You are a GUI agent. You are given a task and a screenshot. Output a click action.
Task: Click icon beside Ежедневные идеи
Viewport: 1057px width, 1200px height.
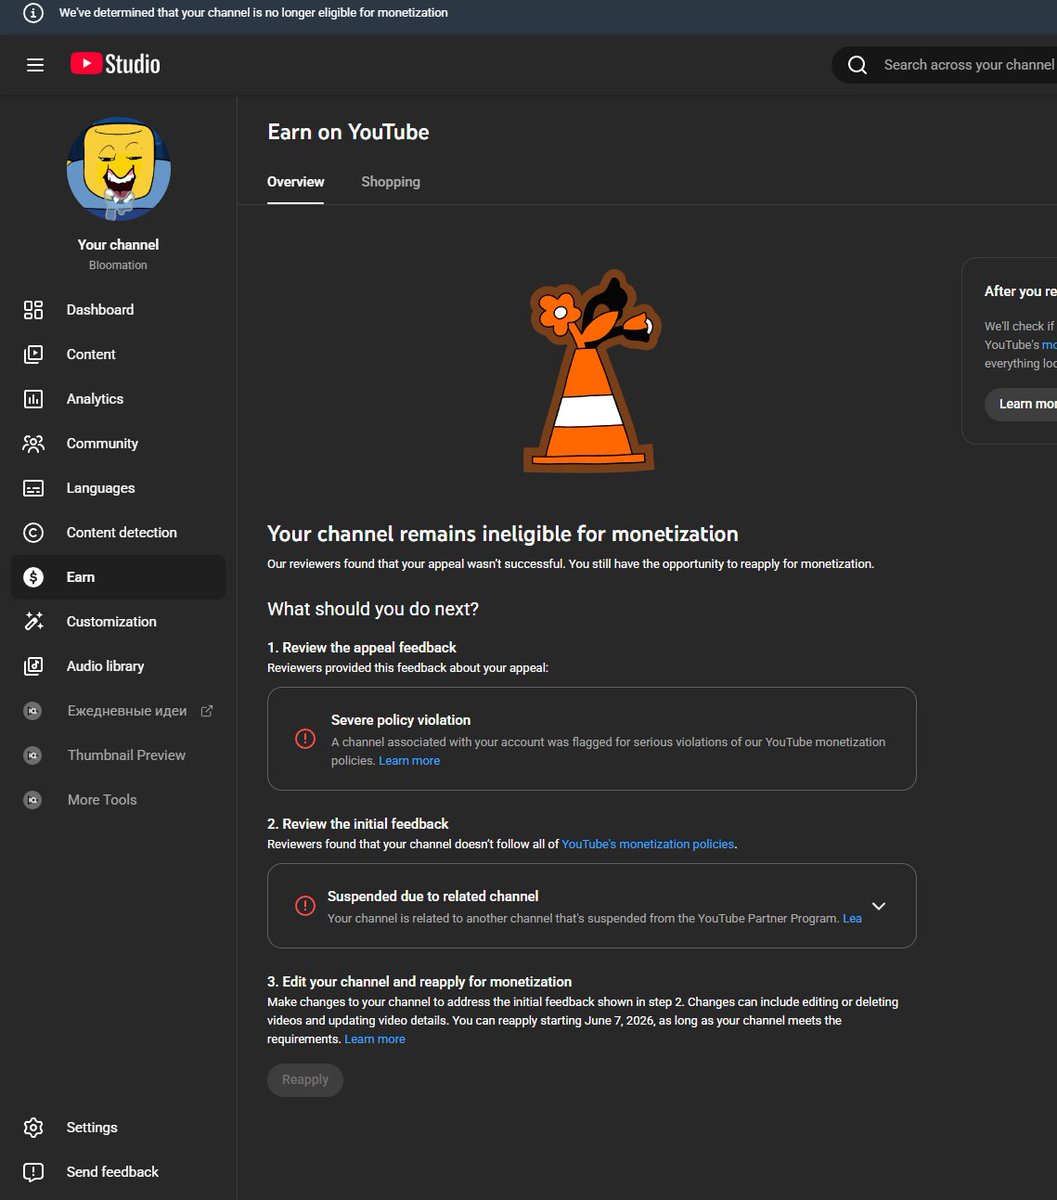point(33,711)
